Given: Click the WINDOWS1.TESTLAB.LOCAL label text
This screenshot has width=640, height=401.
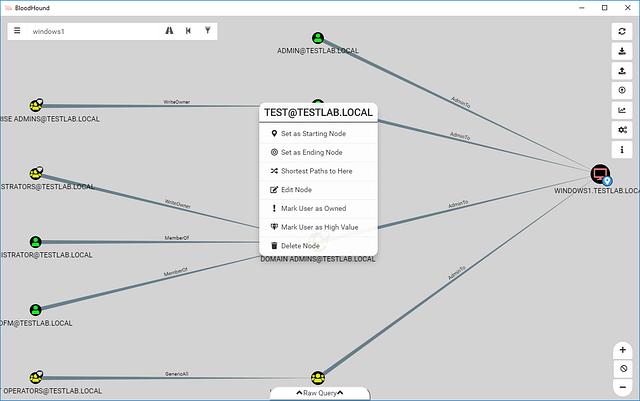Looking at the screenshot, I should pyautogui.click(x=597, y=191).
